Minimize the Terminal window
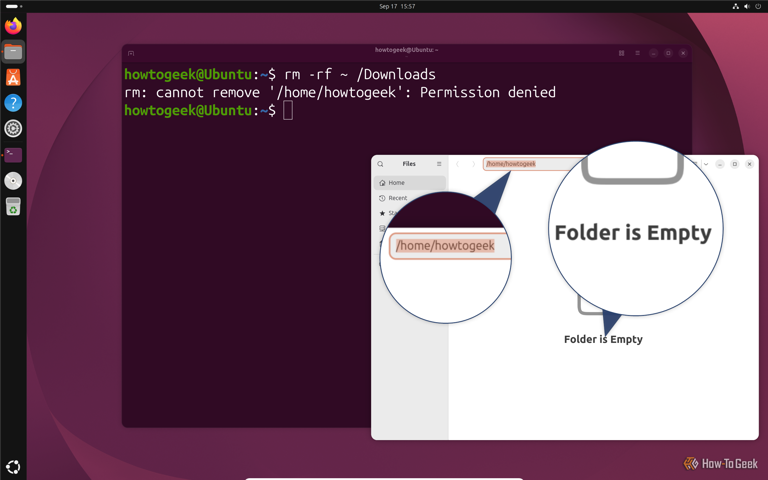Viewport: 768px width, 480px height. [653, 53]
